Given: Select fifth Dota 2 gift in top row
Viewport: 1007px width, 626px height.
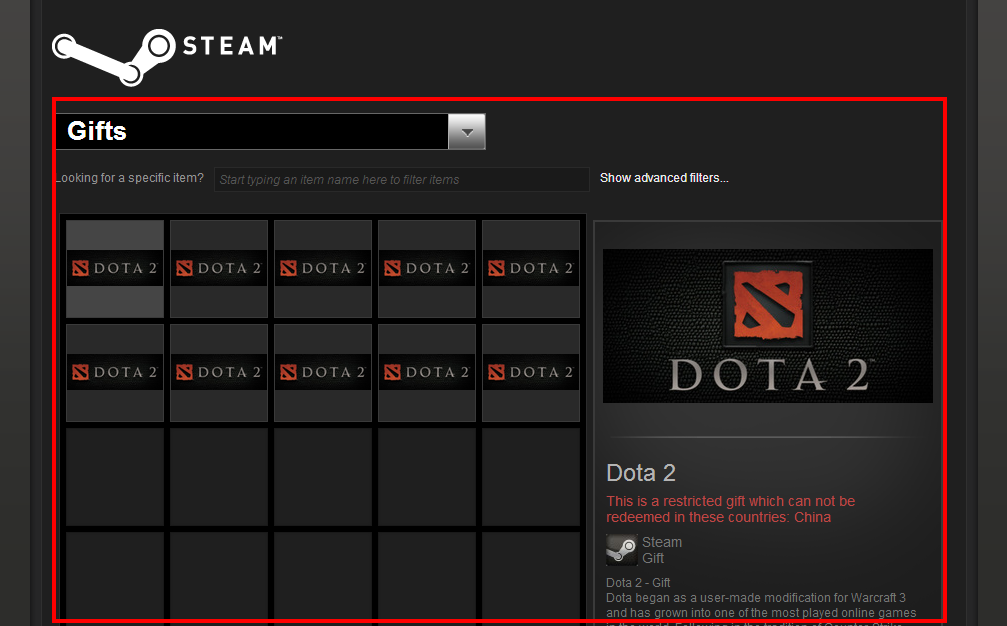Looking at the screenshot, I should [x=531, y=268].
